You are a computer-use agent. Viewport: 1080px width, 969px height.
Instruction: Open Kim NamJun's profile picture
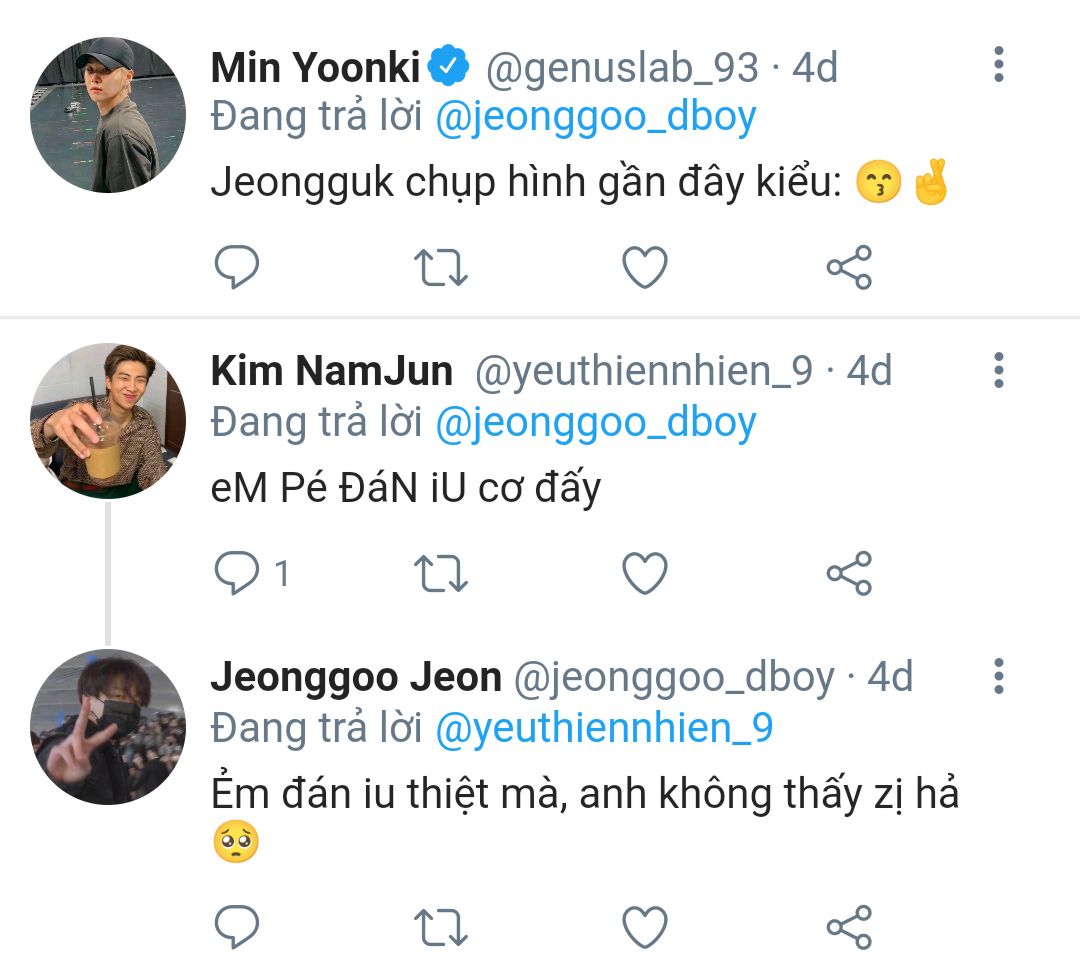click(108, 421)
